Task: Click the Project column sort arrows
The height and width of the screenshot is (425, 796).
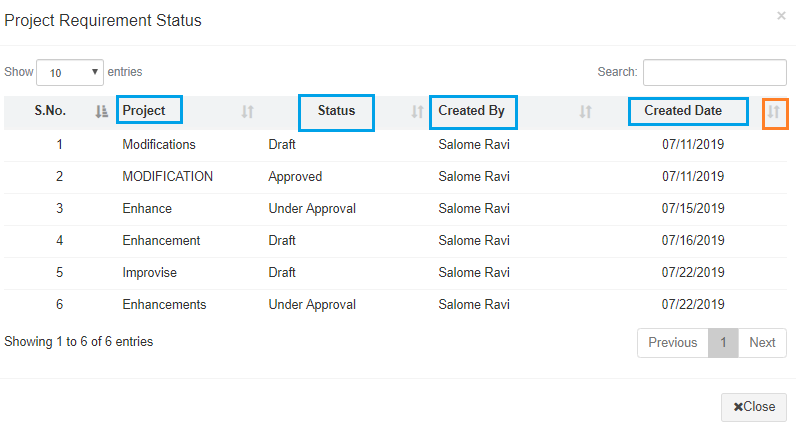Action: (x=247, y=112)
